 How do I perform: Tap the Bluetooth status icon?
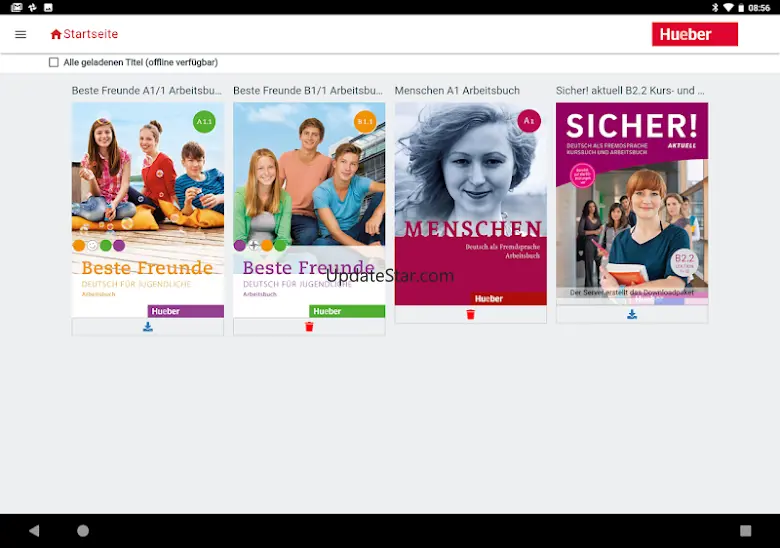coord(715,7)
